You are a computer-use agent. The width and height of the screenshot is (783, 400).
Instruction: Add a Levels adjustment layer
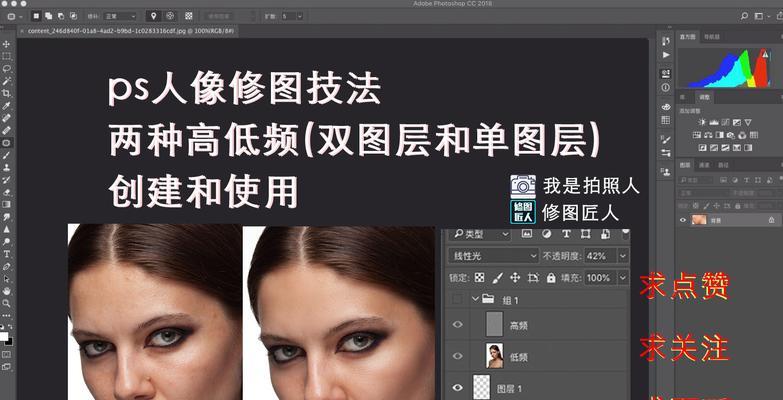click(714, 123)
